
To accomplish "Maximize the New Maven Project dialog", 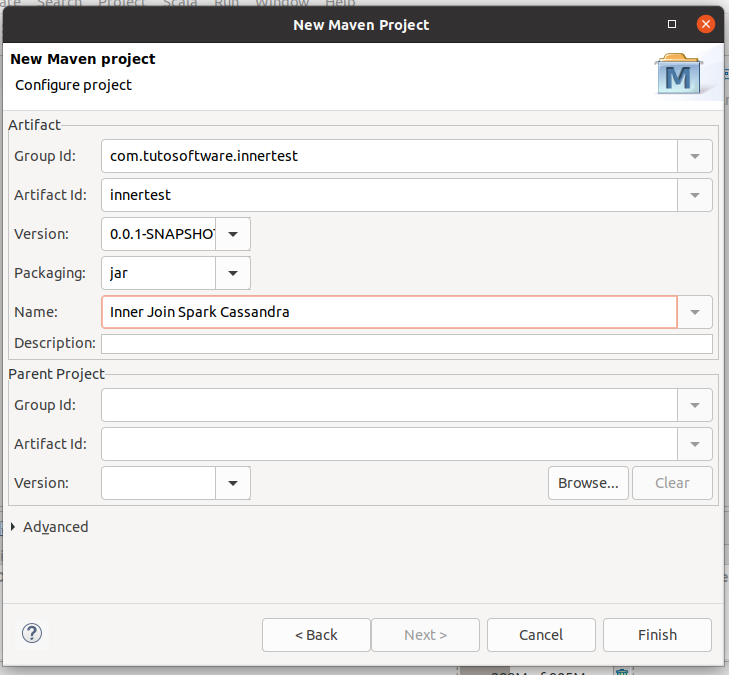I will [672, 24].
